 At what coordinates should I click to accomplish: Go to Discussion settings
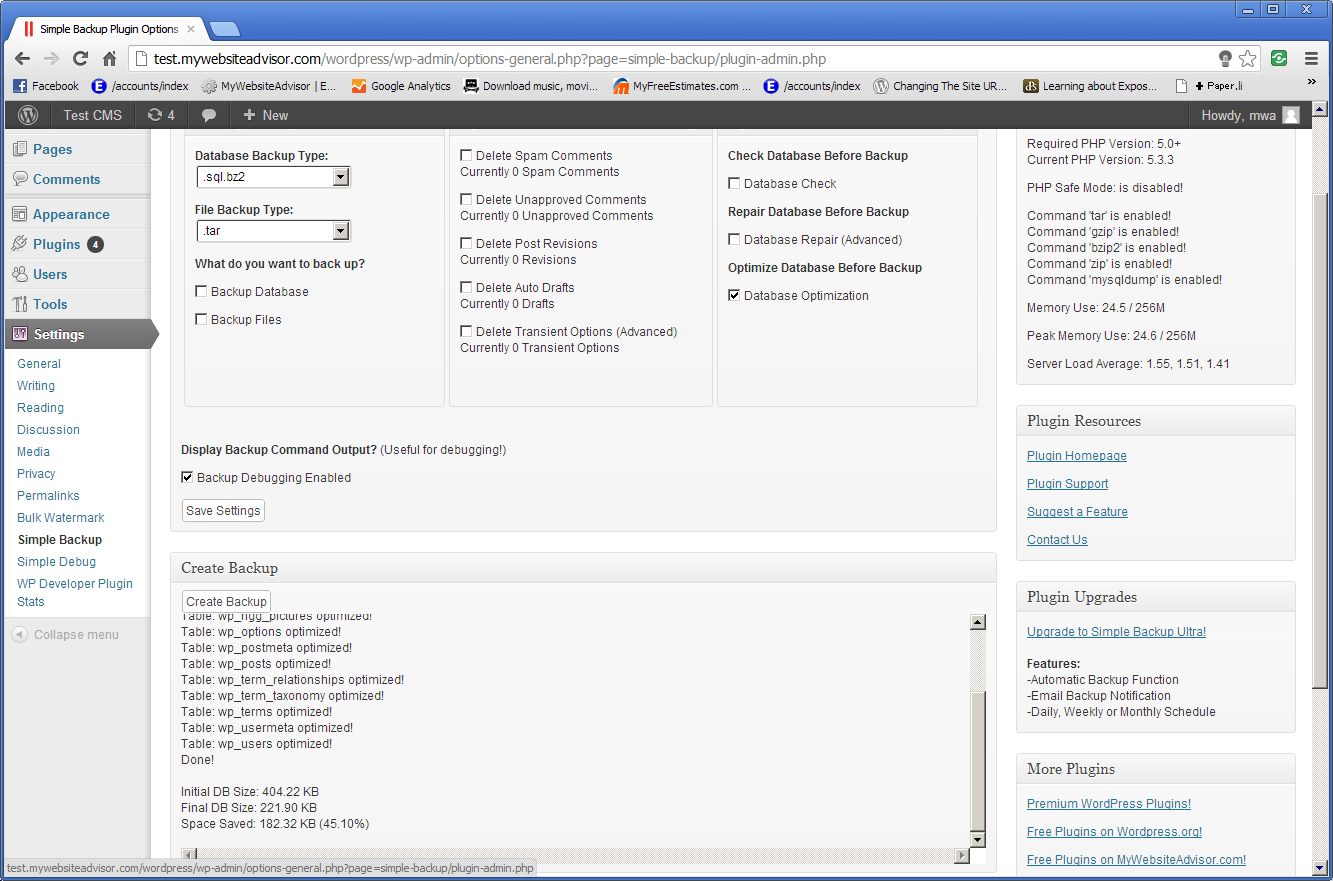click(48, 430)
